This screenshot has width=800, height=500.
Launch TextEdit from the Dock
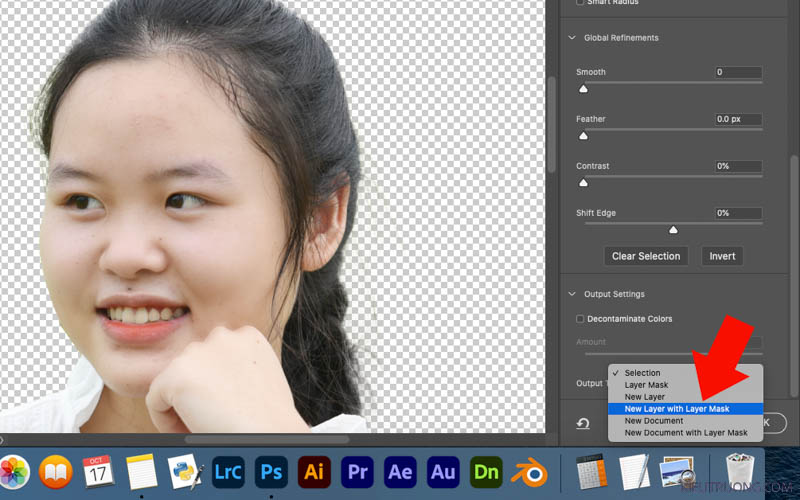coord(634,472)
